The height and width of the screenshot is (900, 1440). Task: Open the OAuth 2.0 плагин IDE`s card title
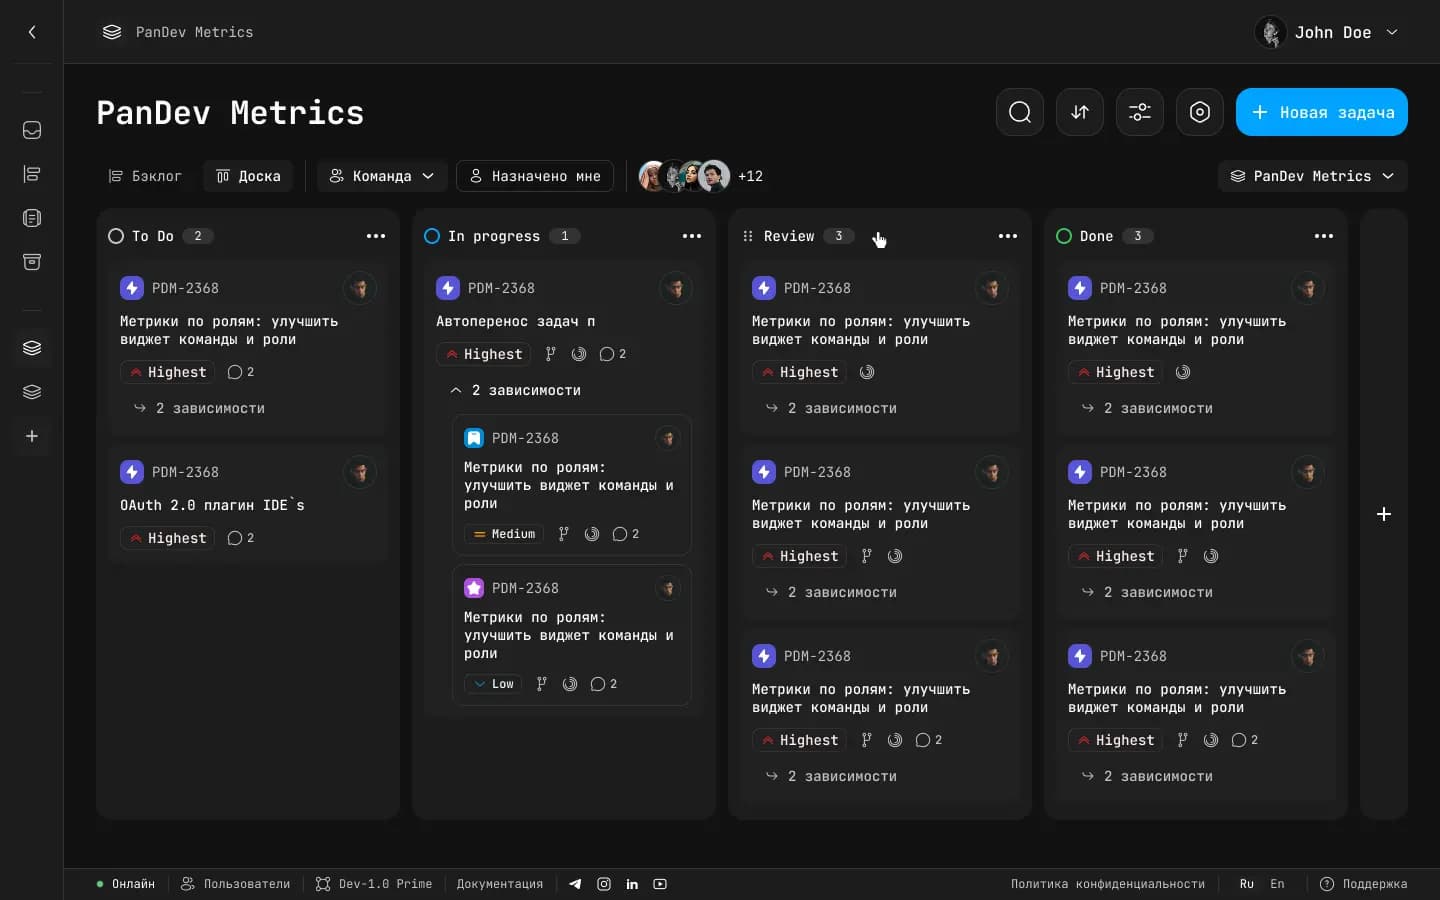coord(212,505)
